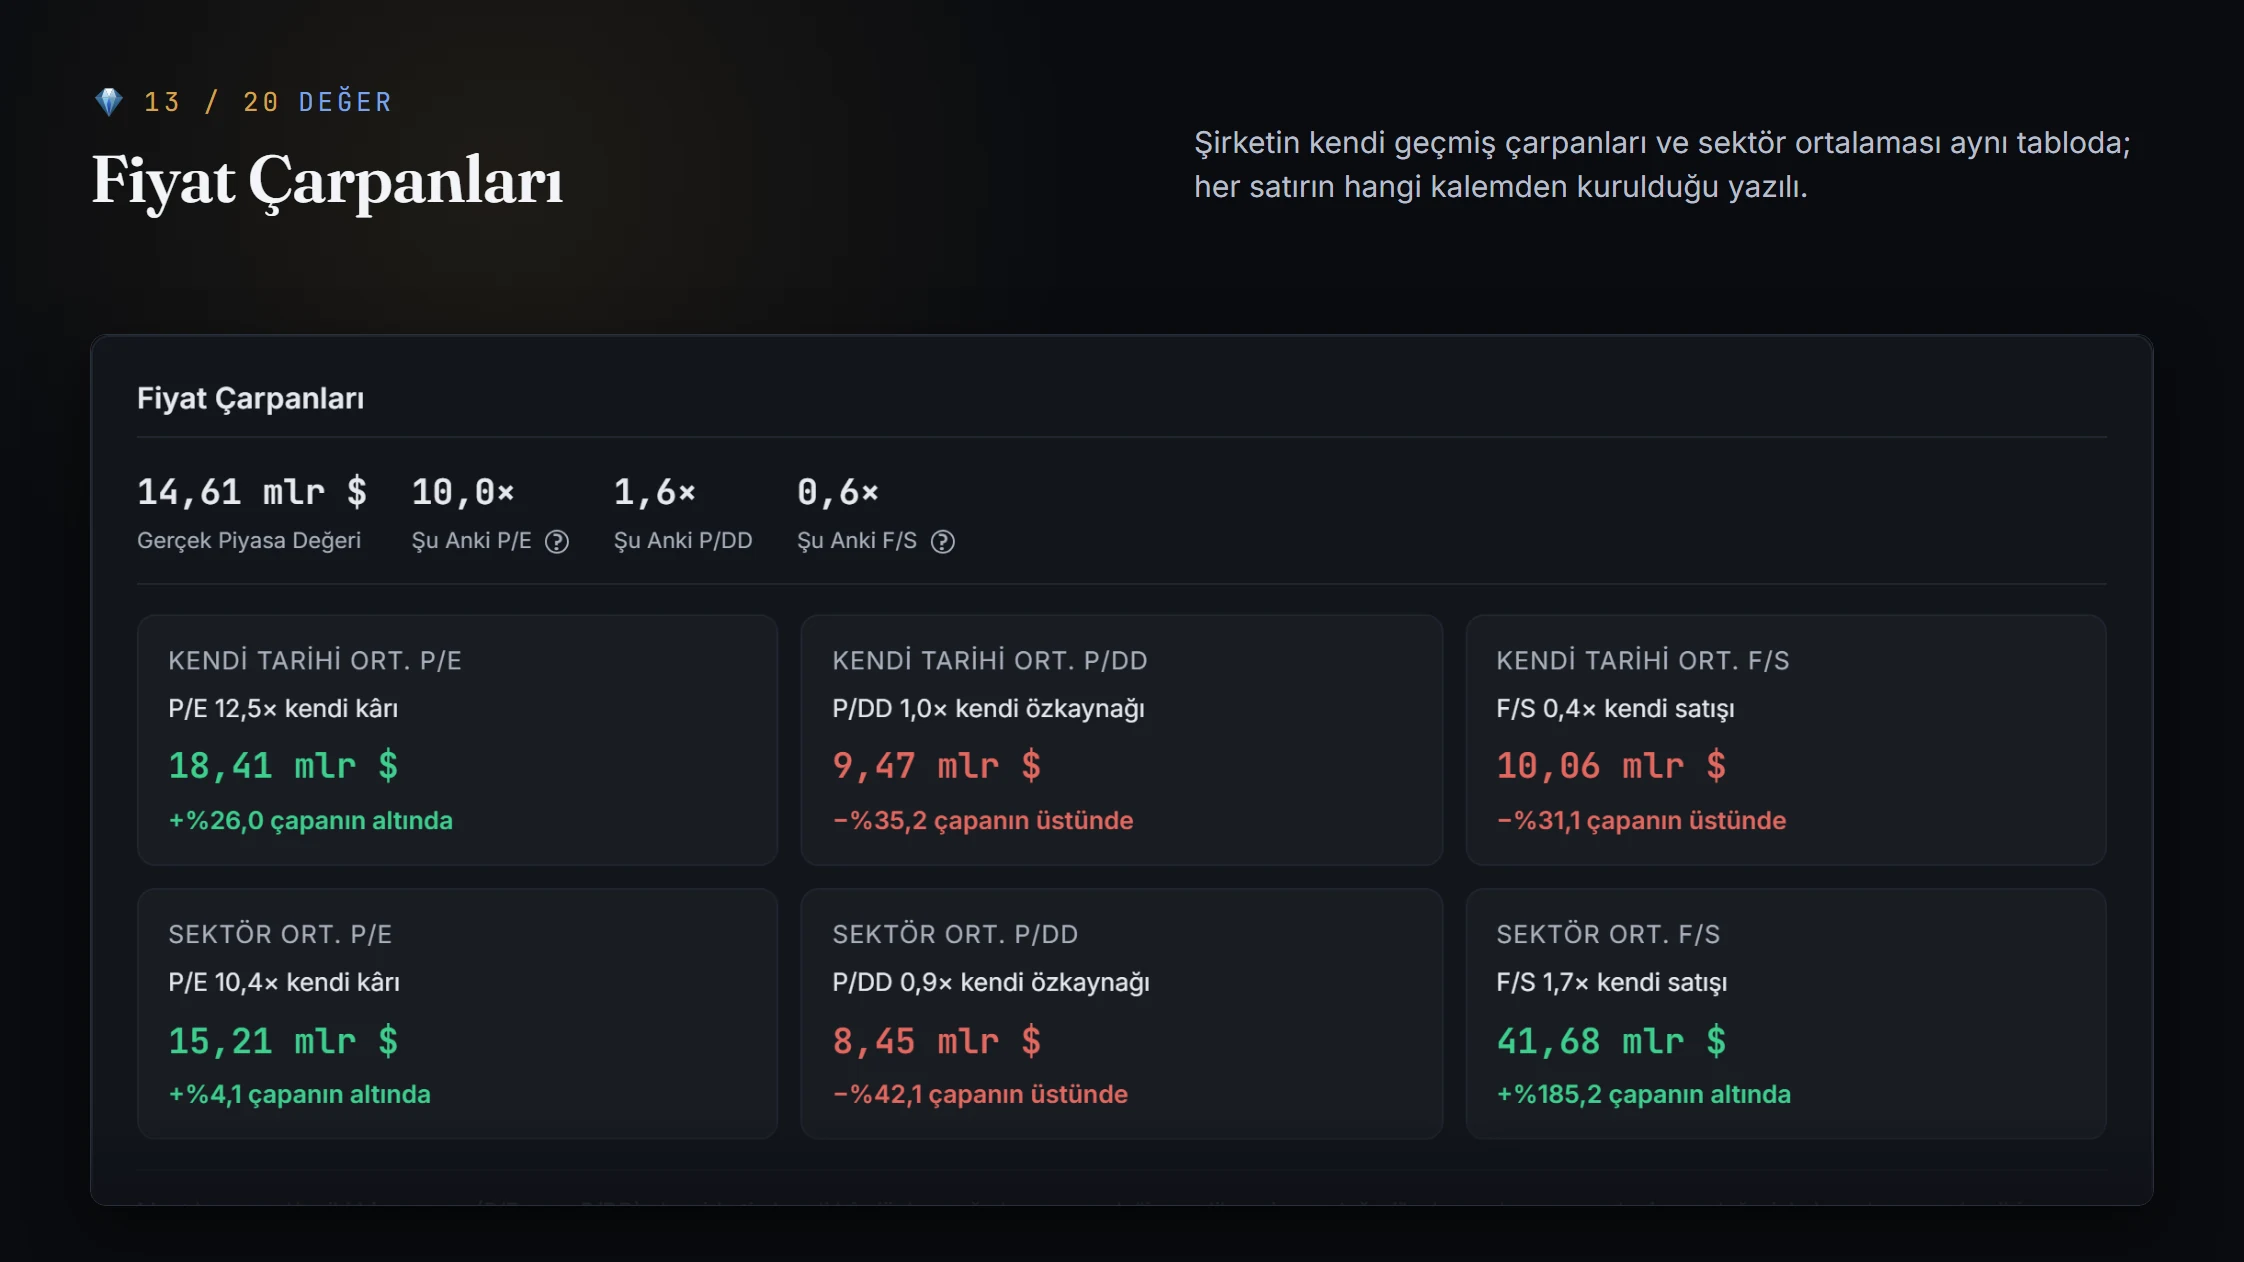Click the help icon beside Şu Anki F/S
The width and height of the screenshot is (2244, 1262).
[x=943, y=542]
